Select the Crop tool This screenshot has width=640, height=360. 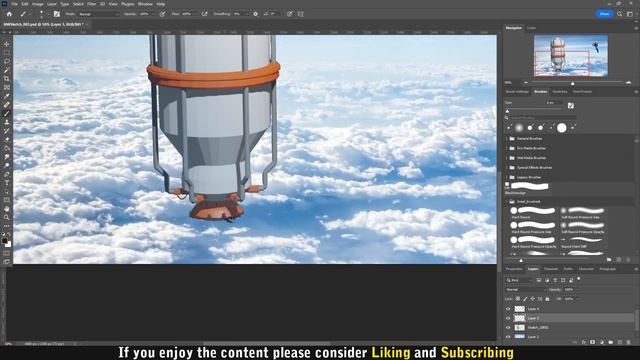(x=7, y=78)
